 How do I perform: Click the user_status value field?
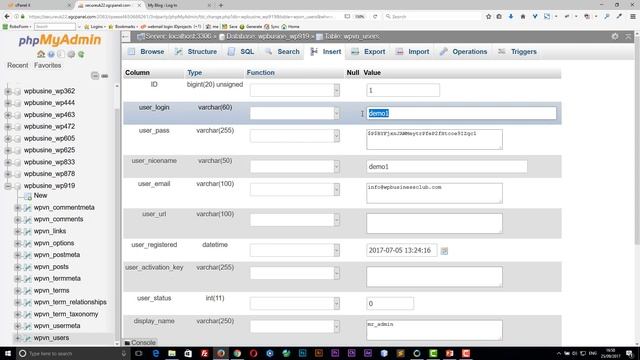pos(390,304)
